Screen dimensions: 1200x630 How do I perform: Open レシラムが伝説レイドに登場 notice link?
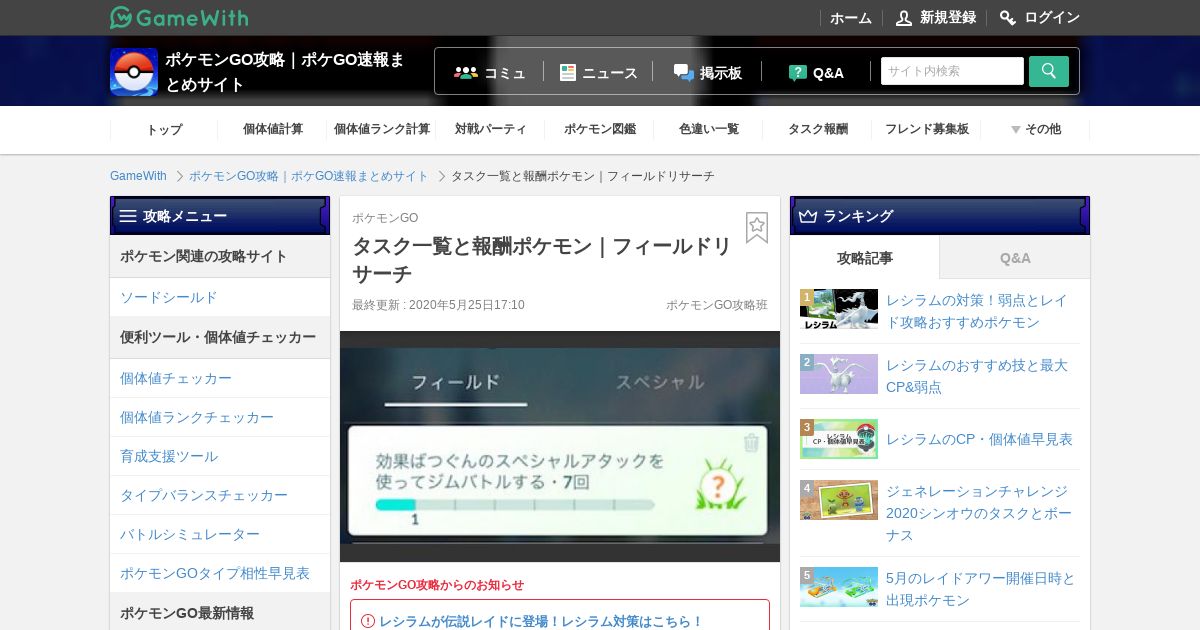541,621
